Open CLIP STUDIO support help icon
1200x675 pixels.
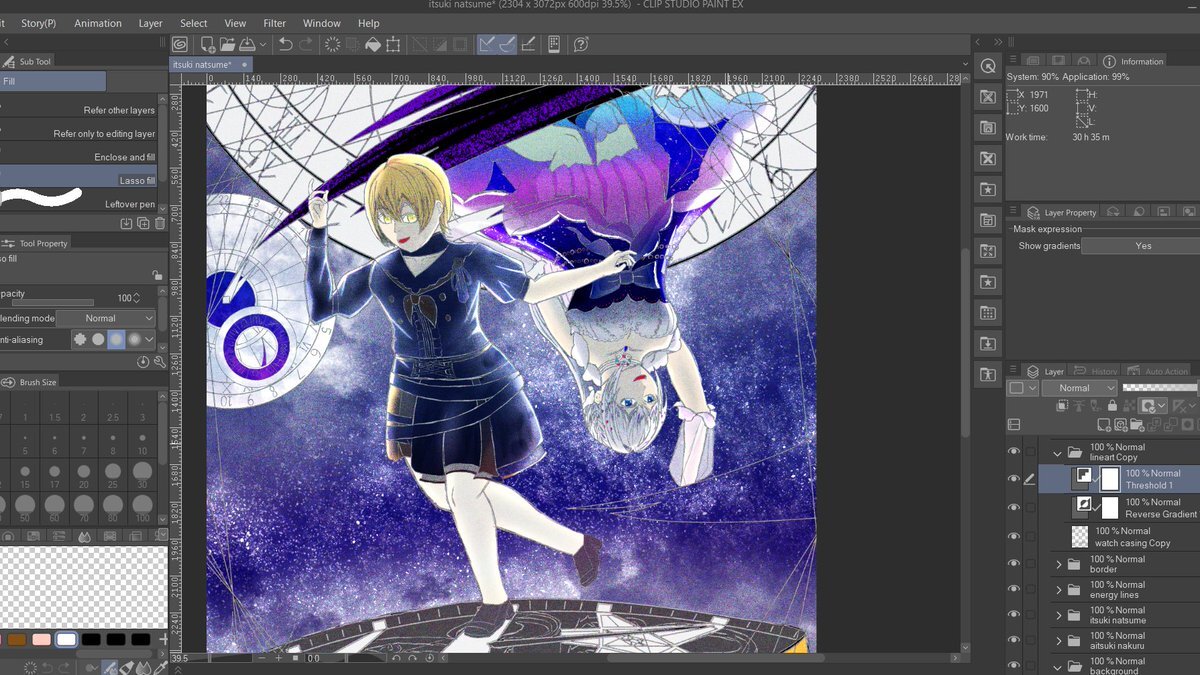point(581,44)
